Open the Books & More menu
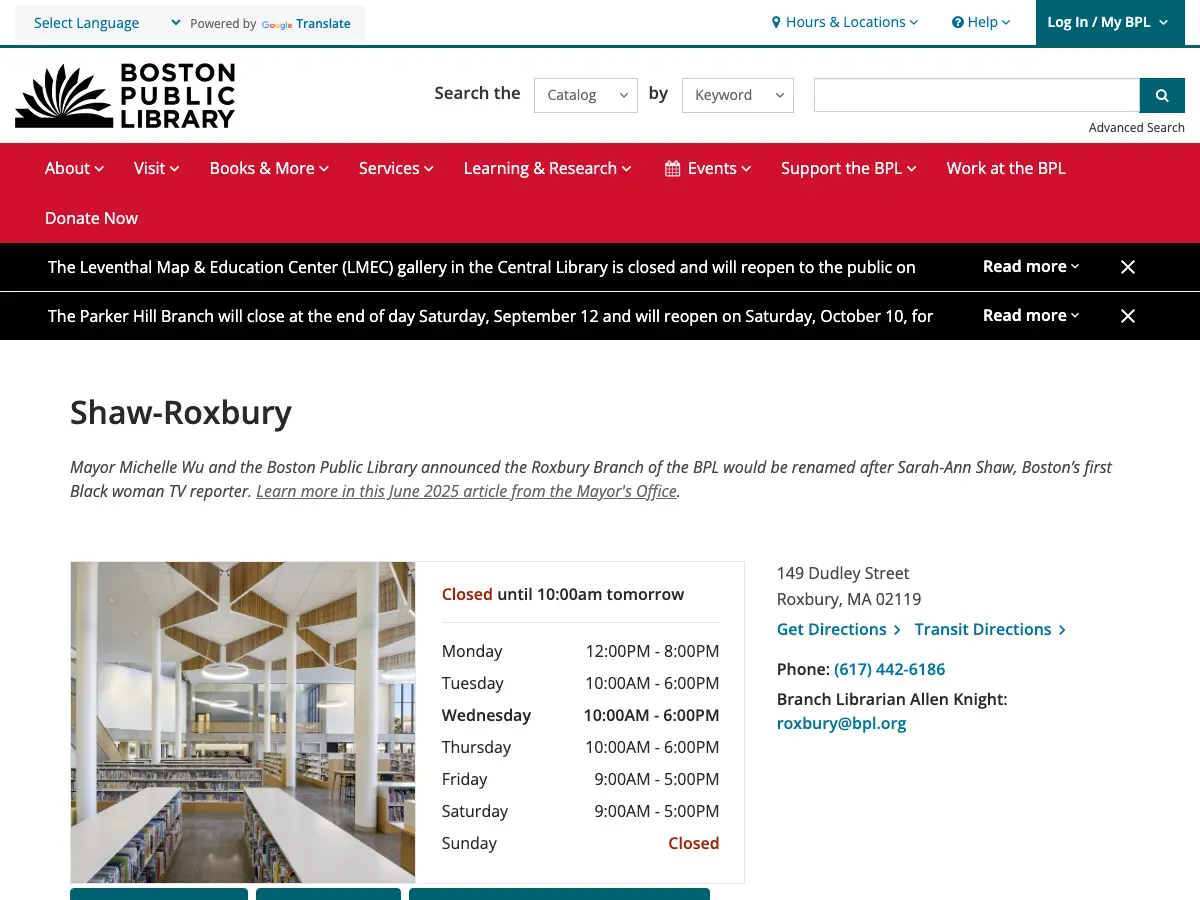Screen dimensions: 1200x900 click(x=269, y=168)
